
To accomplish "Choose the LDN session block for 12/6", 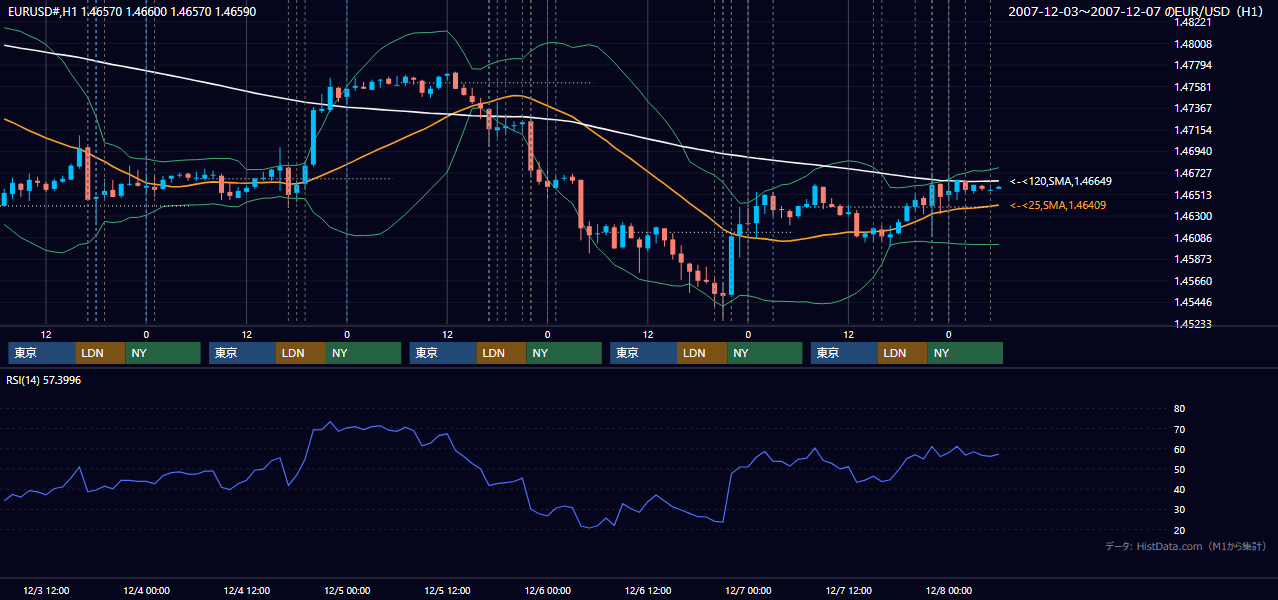I will (x=702, y=353).
